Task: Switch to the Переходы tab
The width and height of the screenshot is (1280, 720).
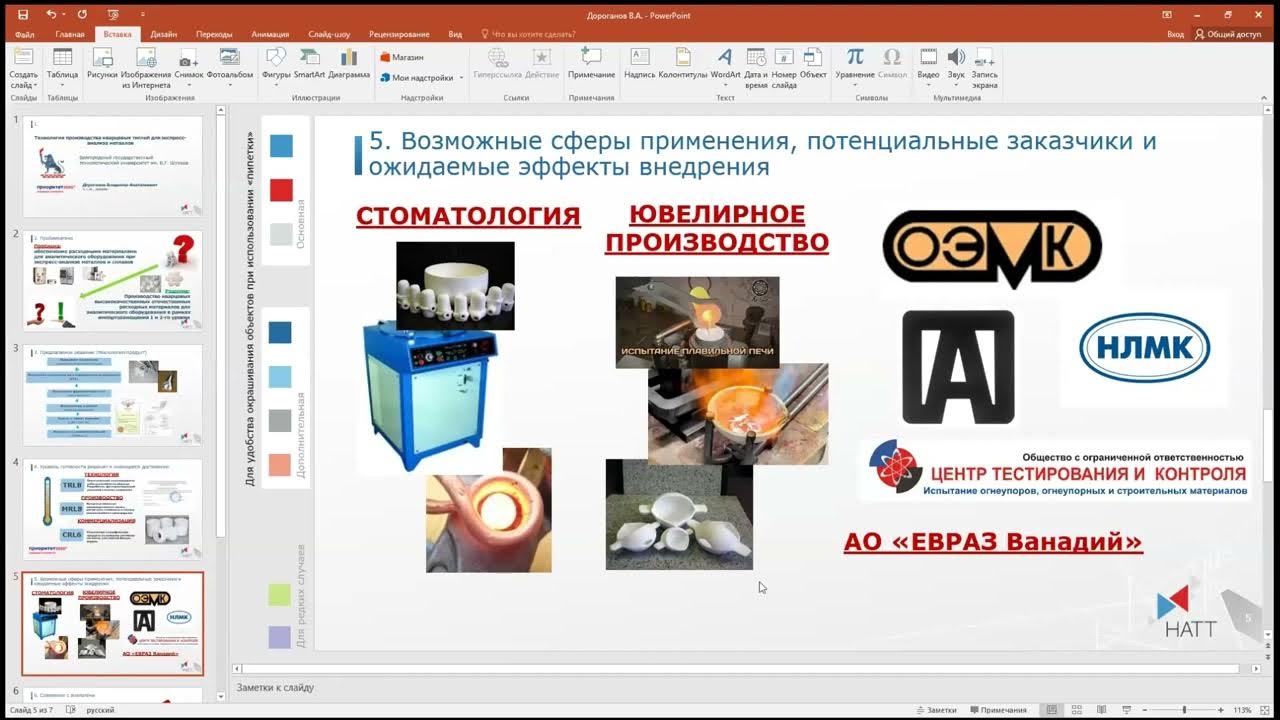Action: coord(214,34)
